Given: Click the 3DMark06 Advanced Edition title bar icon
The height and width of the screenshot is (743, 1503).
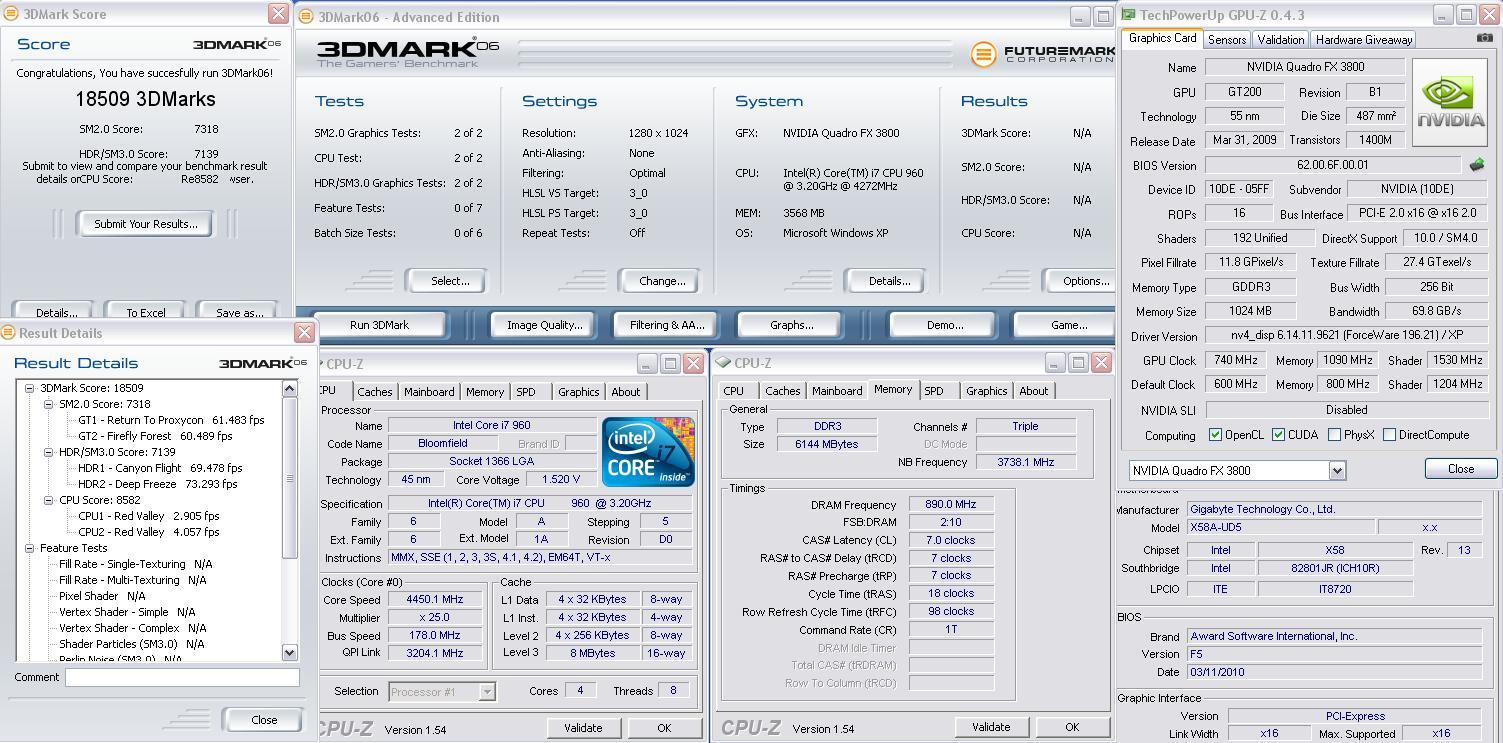Looking at the screenshot, I should click(306, 16).
